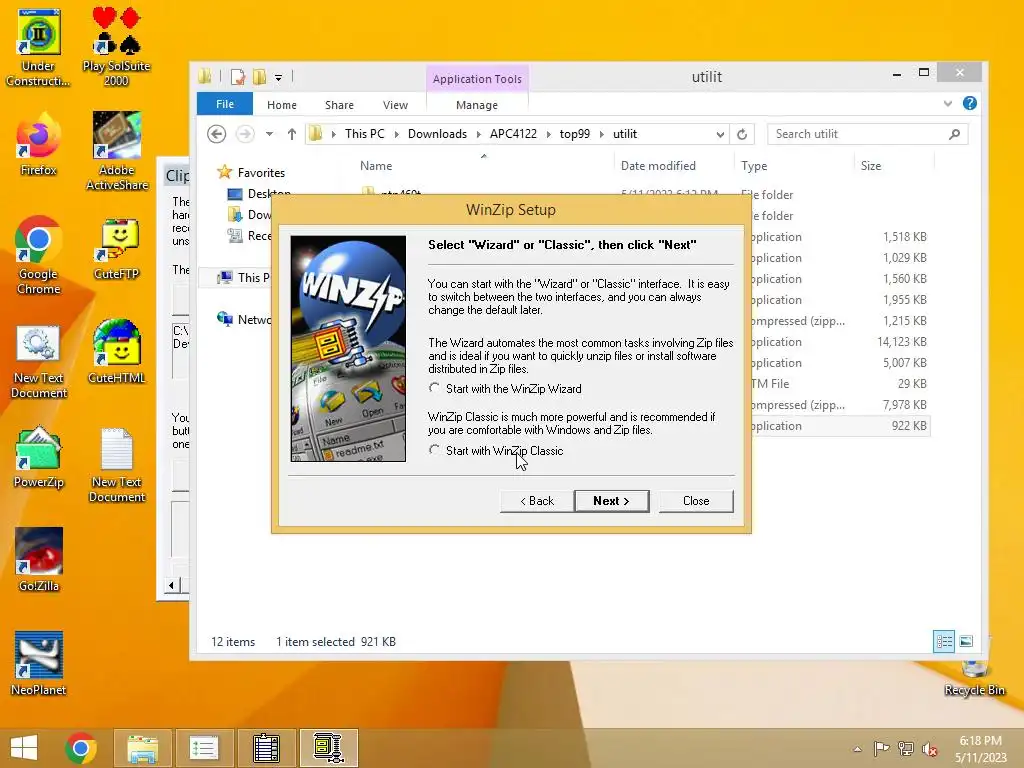Open Under Construction desktop icon
This screenshot has width=1024, height=768.
(39, 48)
